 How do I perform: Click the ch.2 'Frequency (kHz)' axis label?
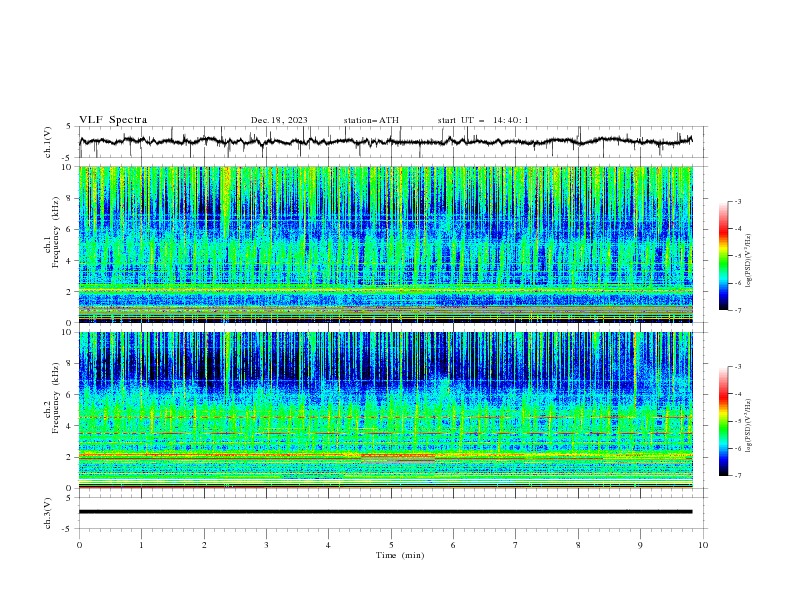tap(55, 398)
